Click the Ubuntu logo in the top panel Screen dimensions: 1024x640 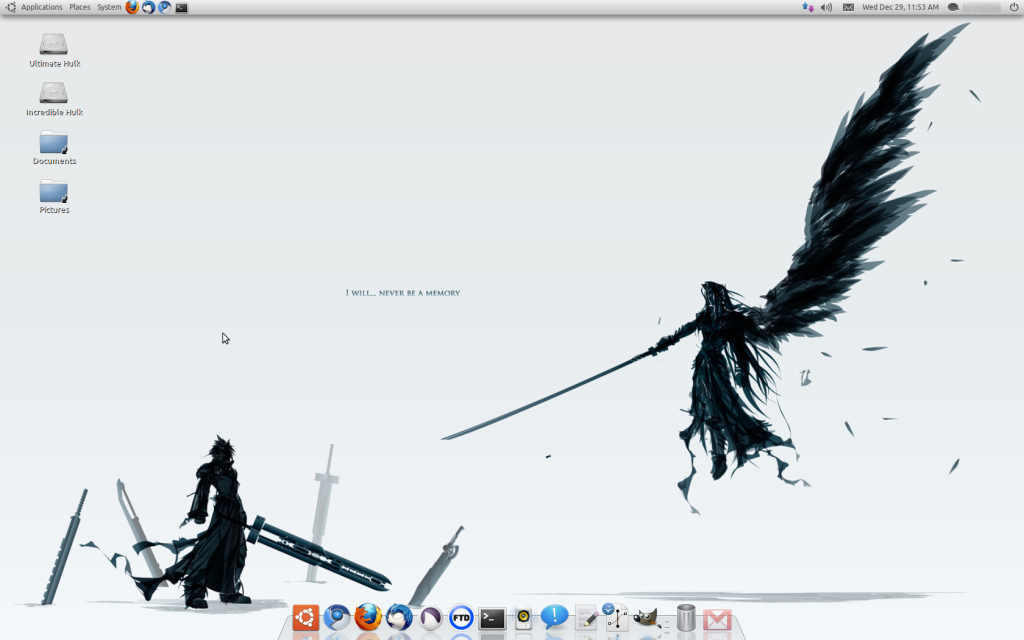point(10,7)
